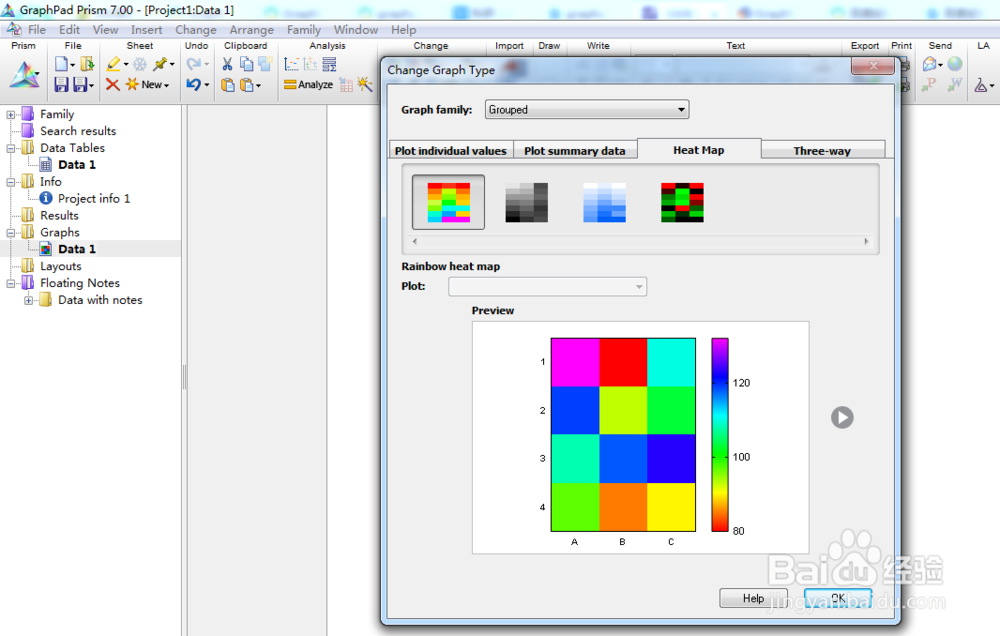The height and width of the screenshot is (636, 1000).
Task: Select Search results in navigator
Action: 78,131
